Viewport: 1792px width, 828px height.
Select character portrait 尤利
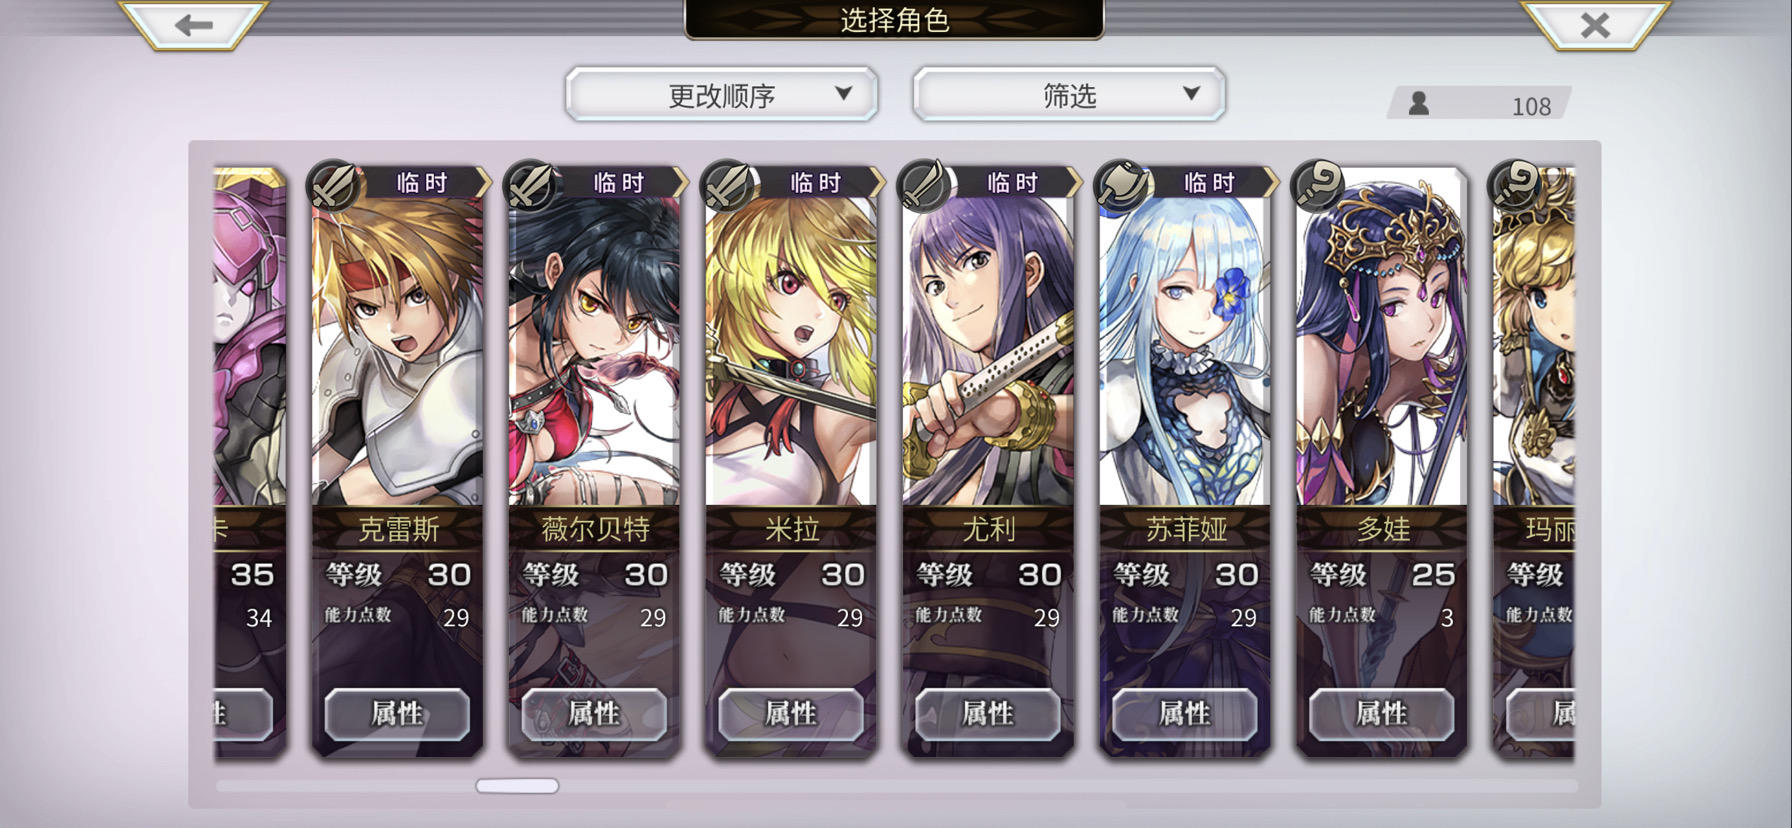pos(988,350)
